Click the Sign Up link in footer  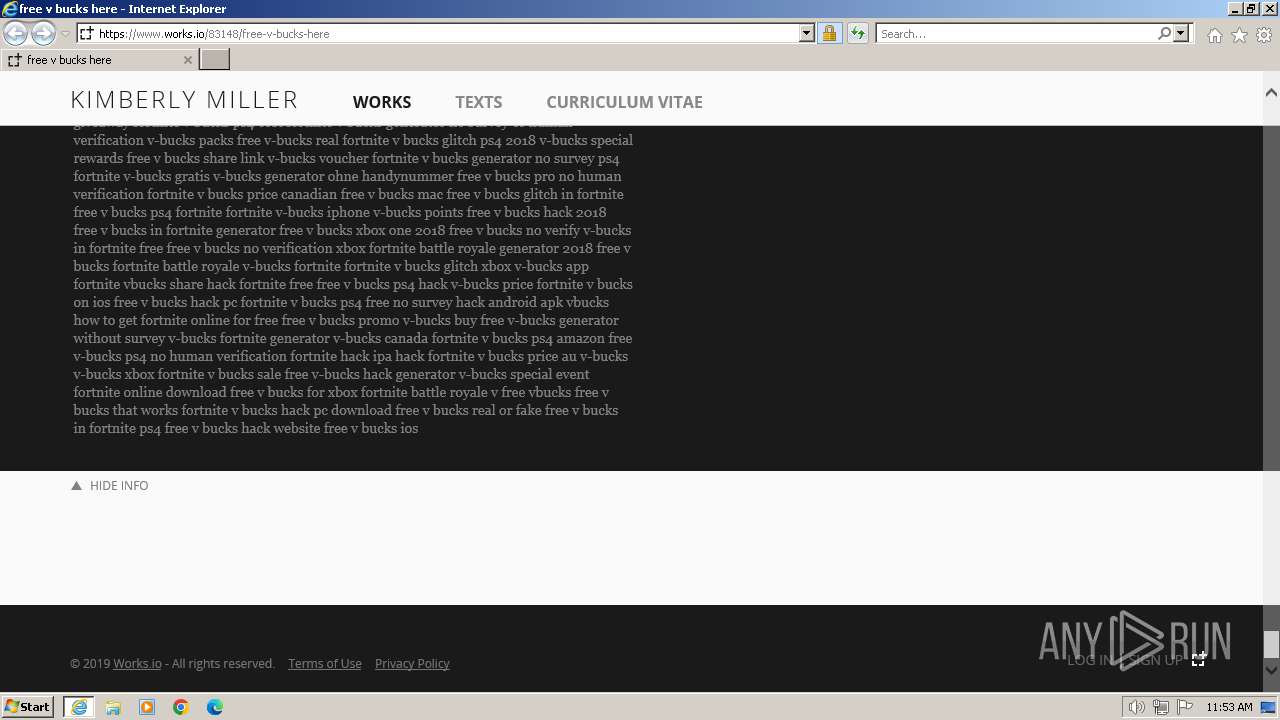coord(1156,660)
